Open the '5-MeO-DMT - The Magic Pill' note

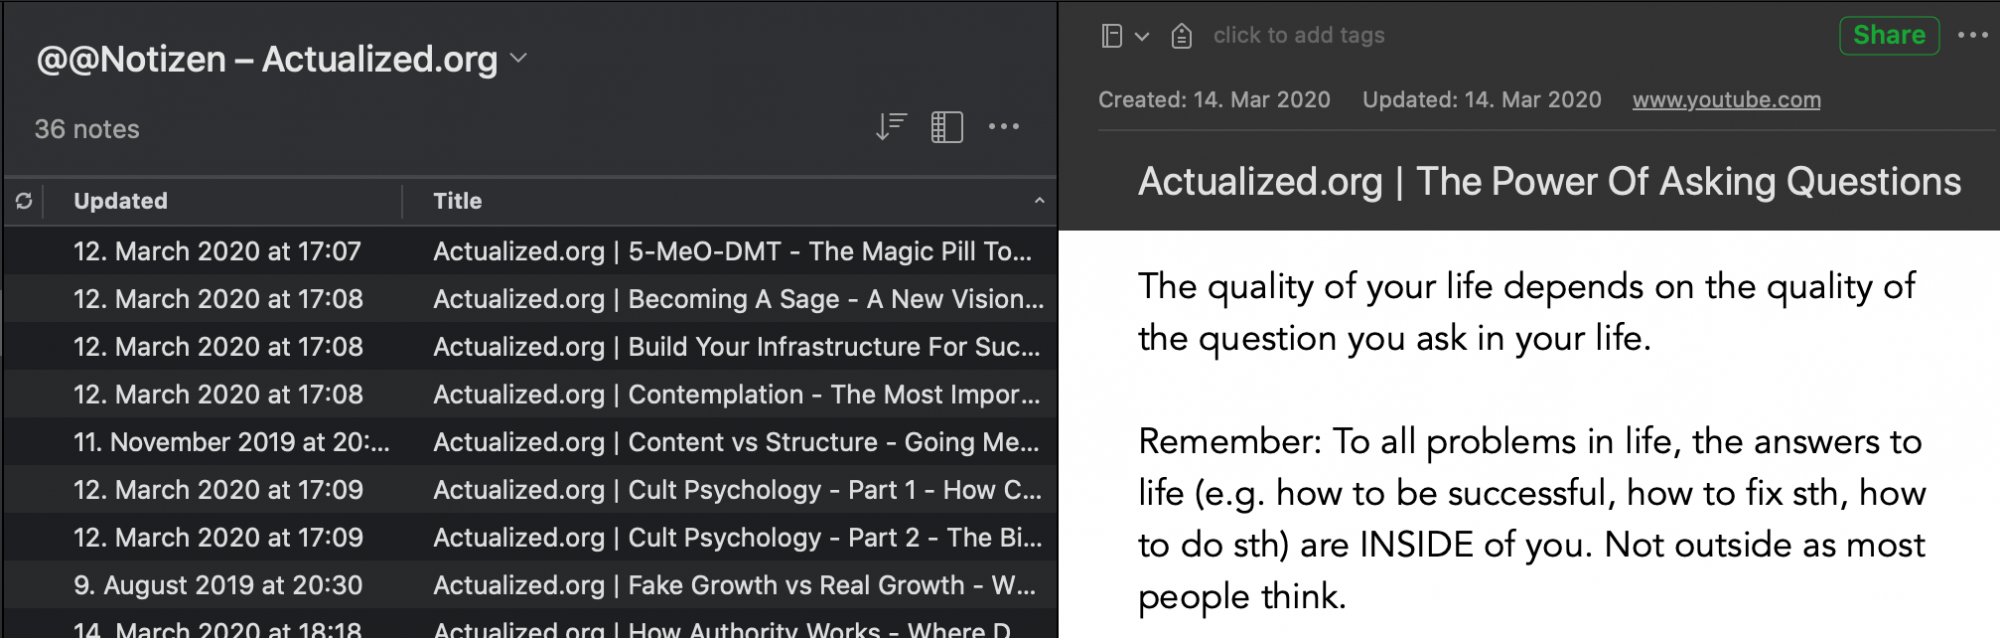pyautogui.click(x=531, y=251)
